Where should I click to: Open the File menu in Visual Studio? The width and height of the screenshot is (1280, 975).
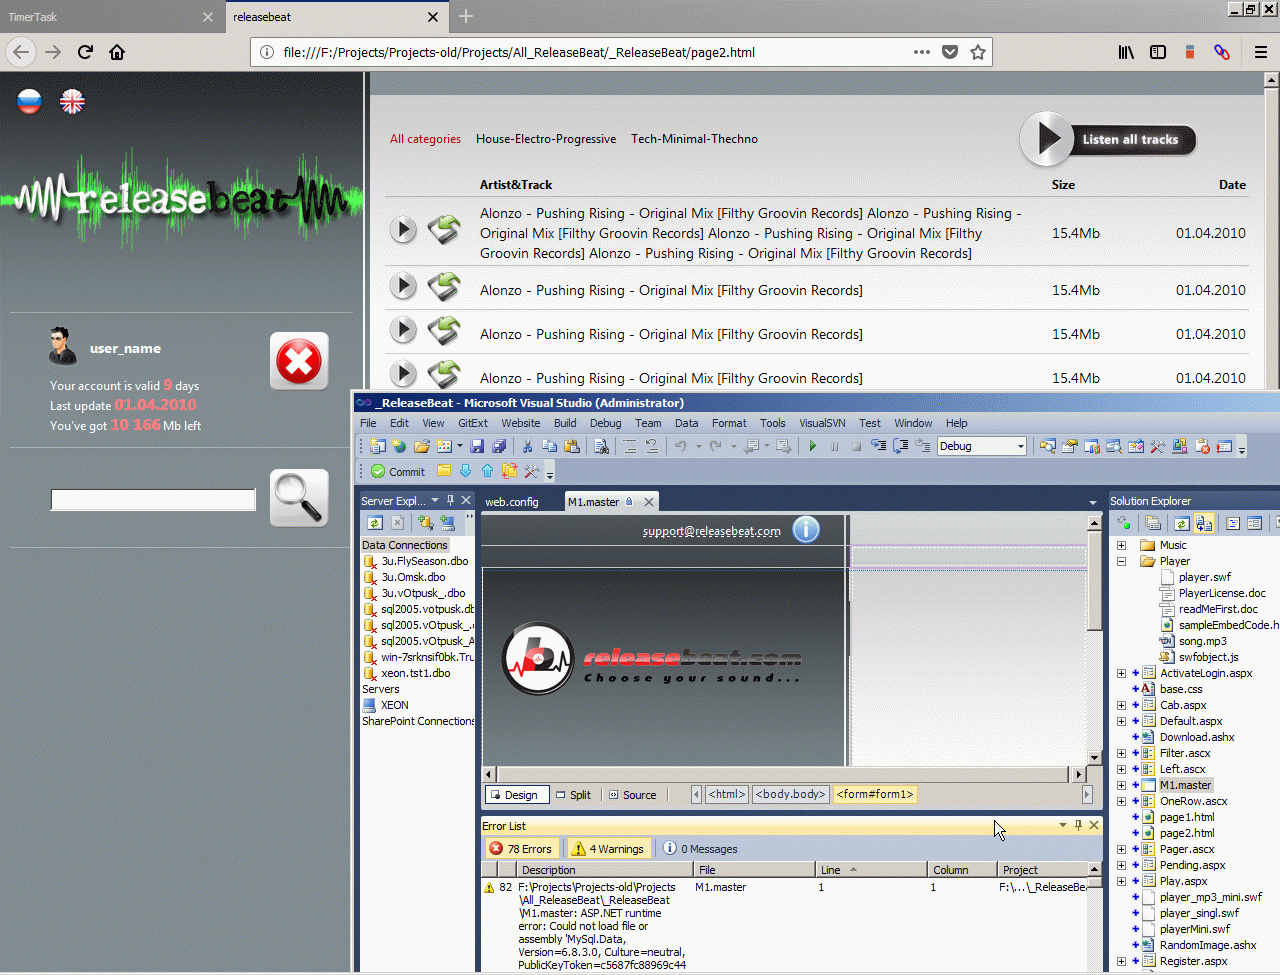click(368, 423)
